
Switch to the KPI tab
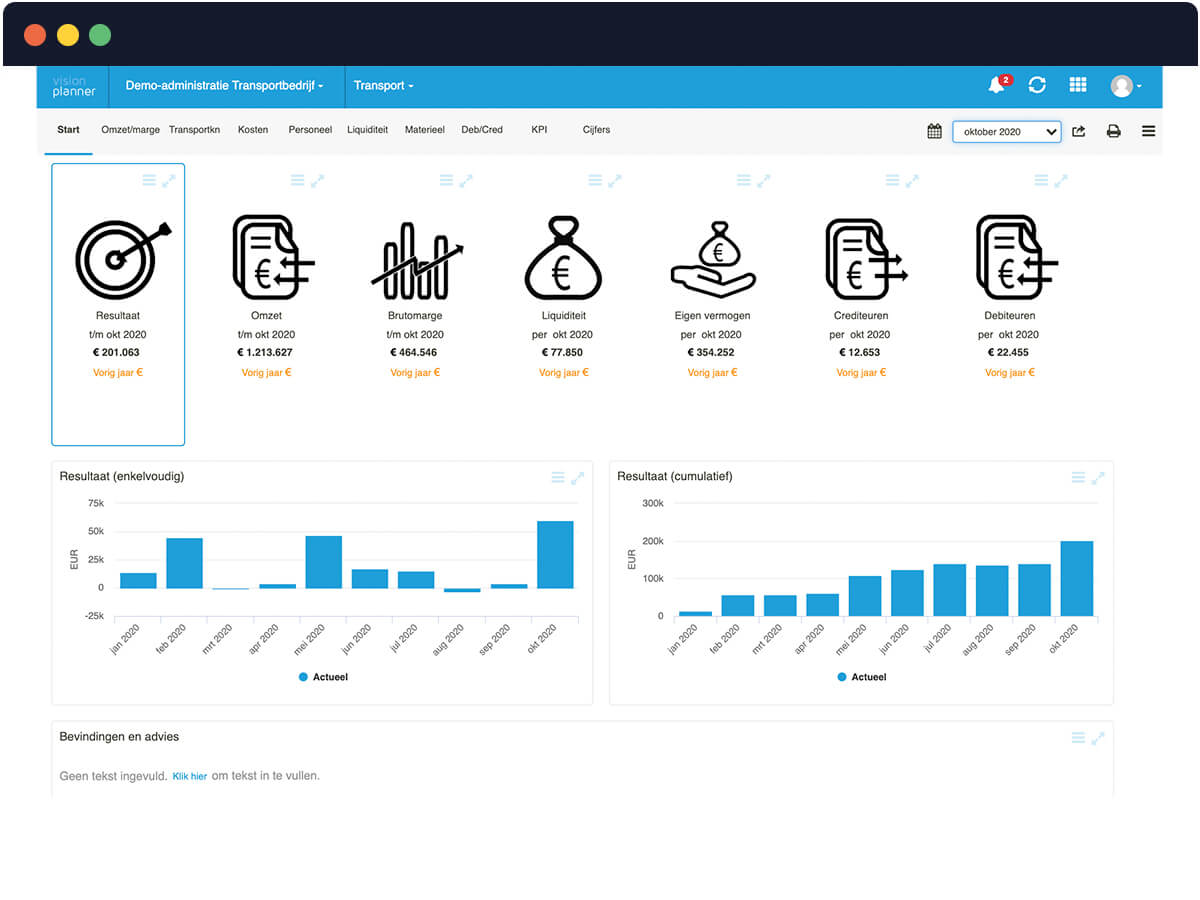(540, 130)
